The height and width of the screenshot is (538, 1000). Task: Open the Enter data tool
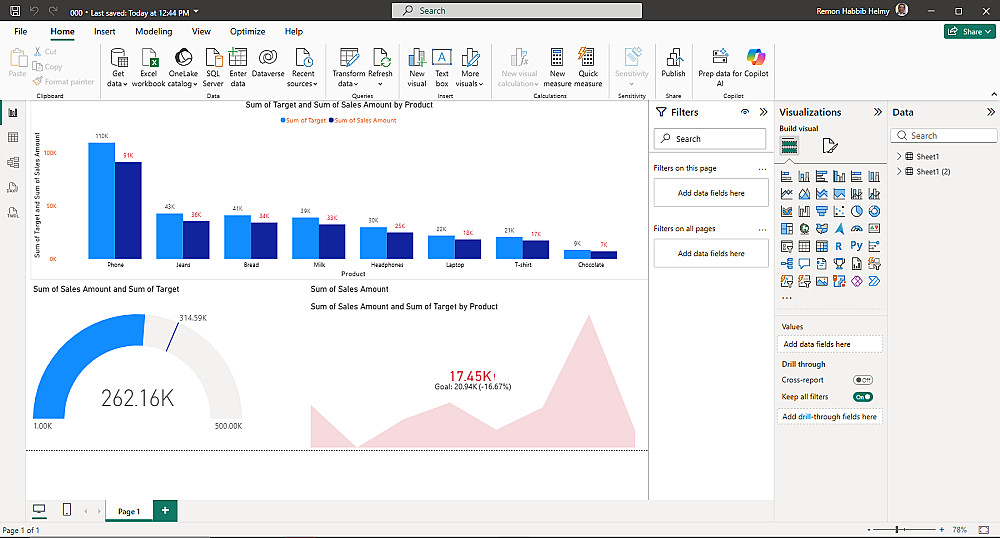click(x=238, y=68)
